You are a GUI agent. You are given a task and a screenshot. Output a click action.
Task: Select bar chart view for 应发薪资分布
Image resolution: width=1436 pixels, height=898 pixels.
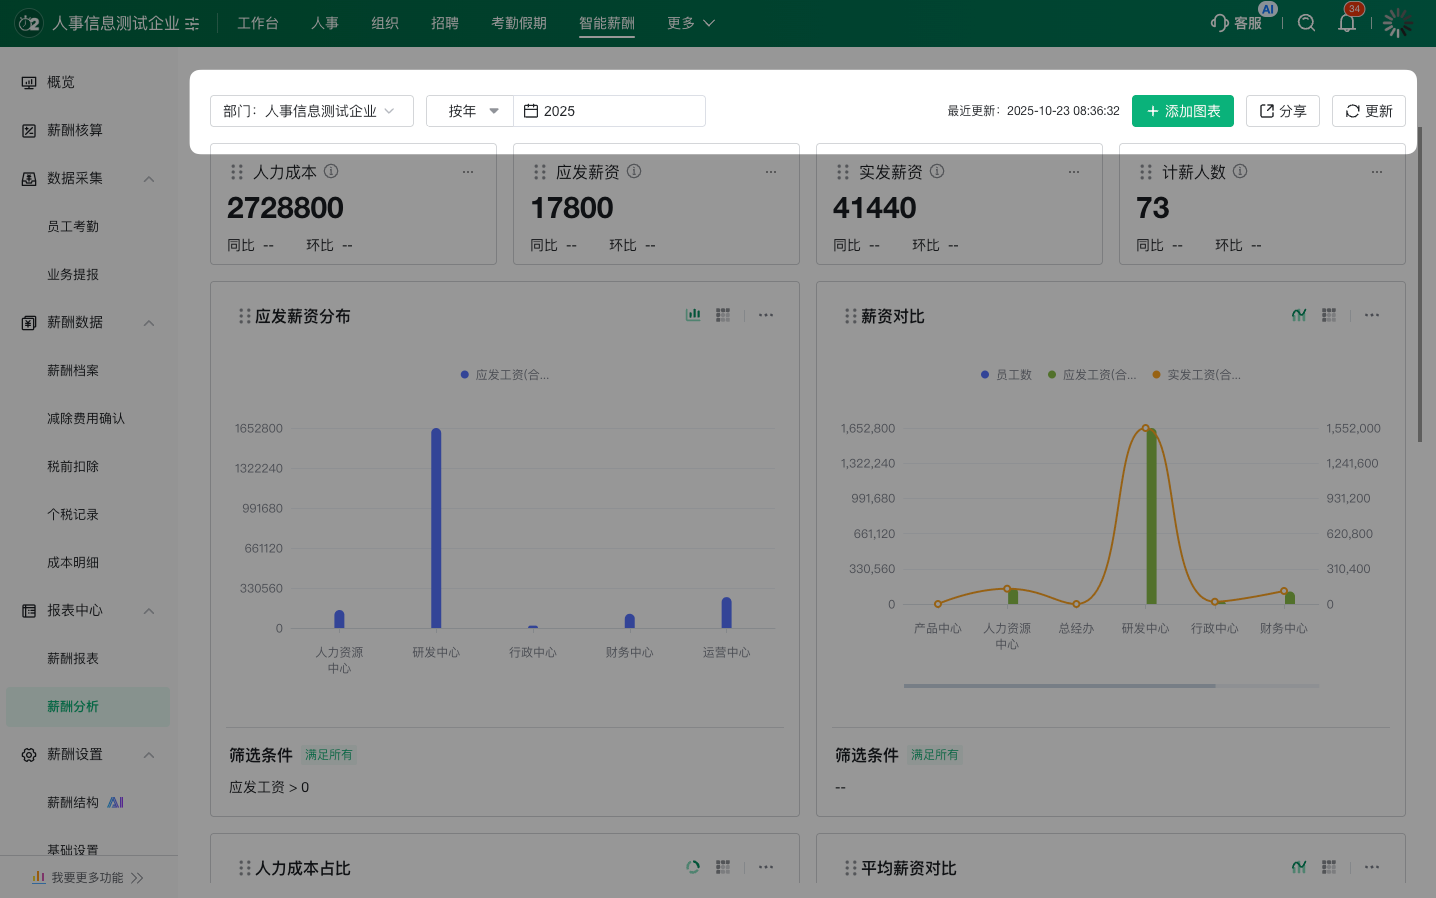coord(693,315)
